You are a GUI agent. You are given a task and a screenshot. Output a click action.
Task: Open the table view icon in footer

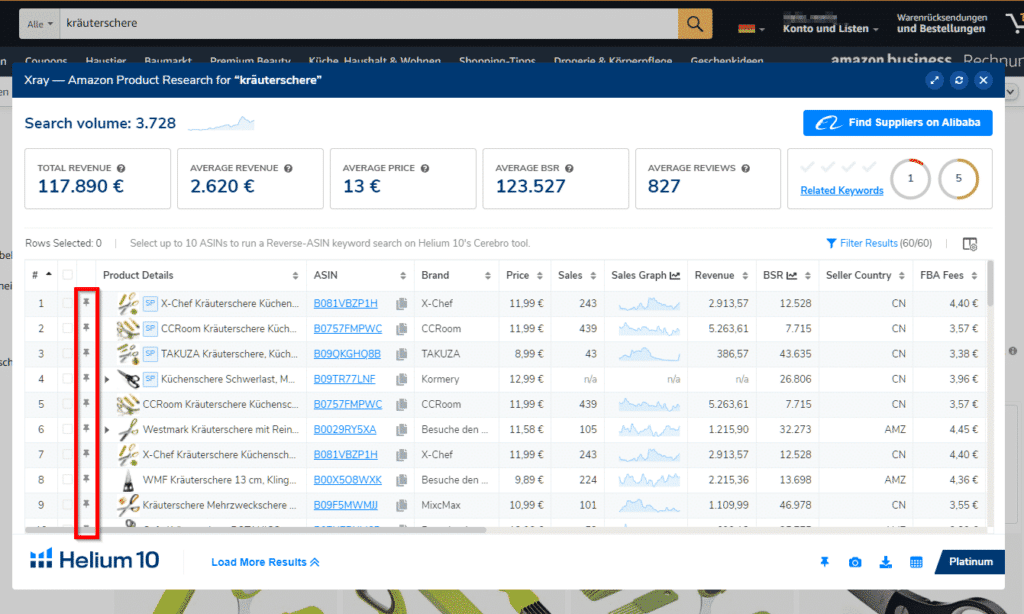[x=916, y=562]
